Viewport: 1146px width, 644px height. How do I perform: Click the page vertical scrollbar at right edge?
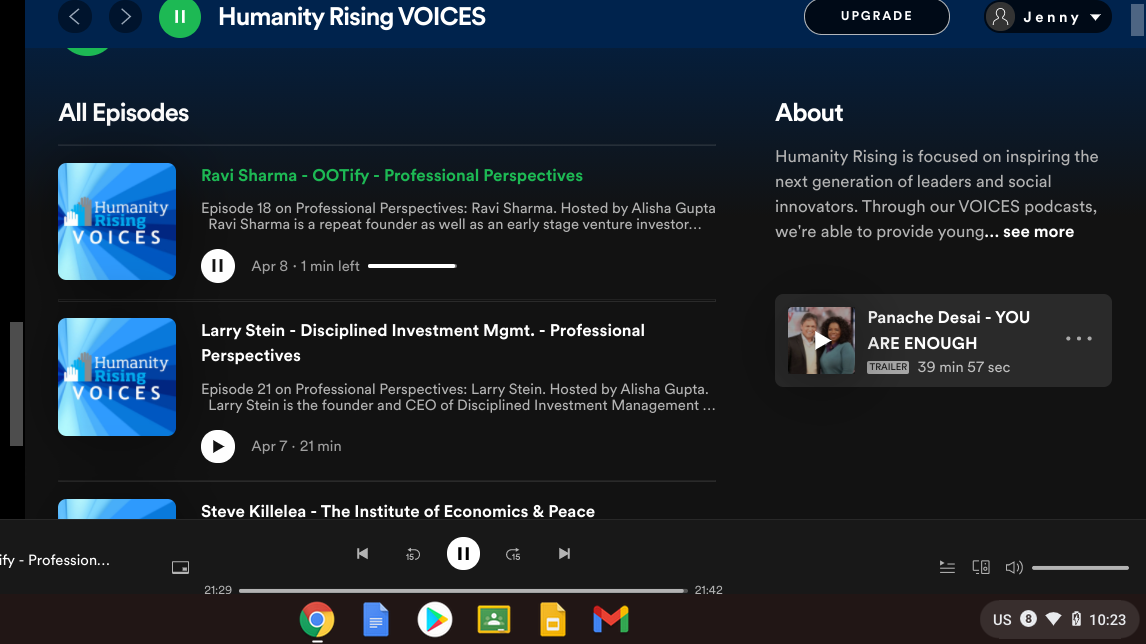click(1137, 18)
